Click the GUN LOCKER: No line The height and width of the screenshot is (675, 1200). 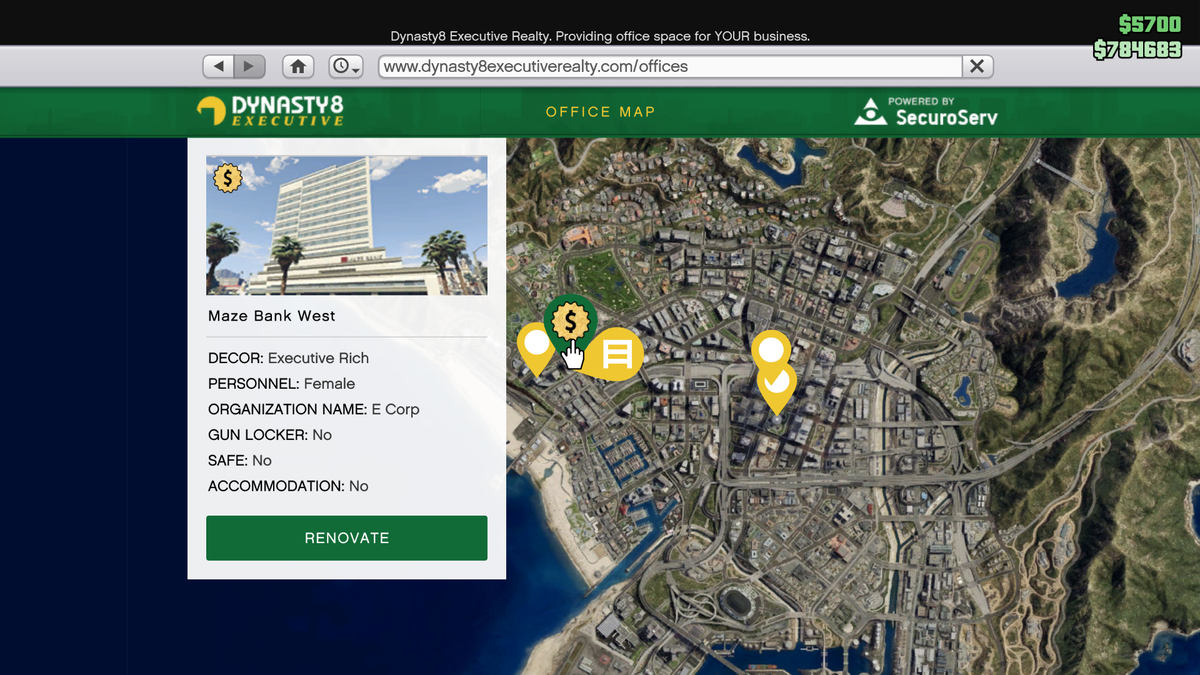coord(270,435)
